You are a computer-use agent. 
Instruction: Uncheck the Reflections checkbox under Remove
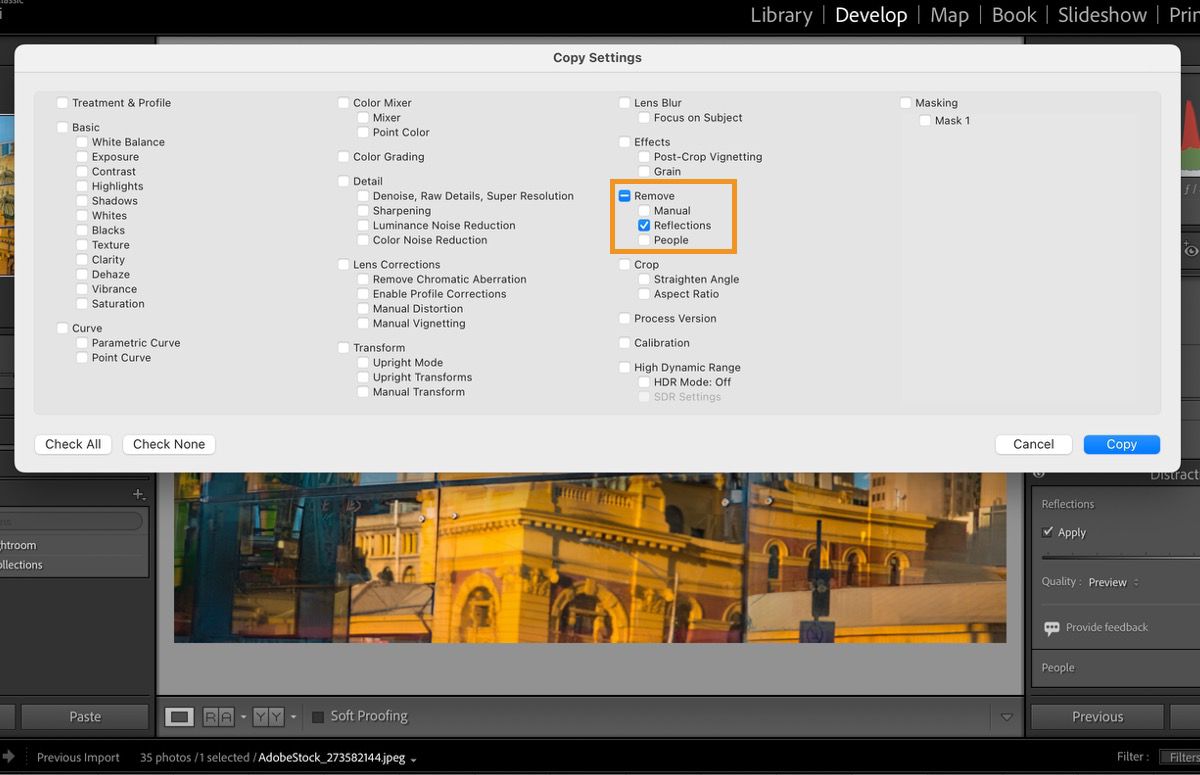pyautogui.click(x=644, y=226)
